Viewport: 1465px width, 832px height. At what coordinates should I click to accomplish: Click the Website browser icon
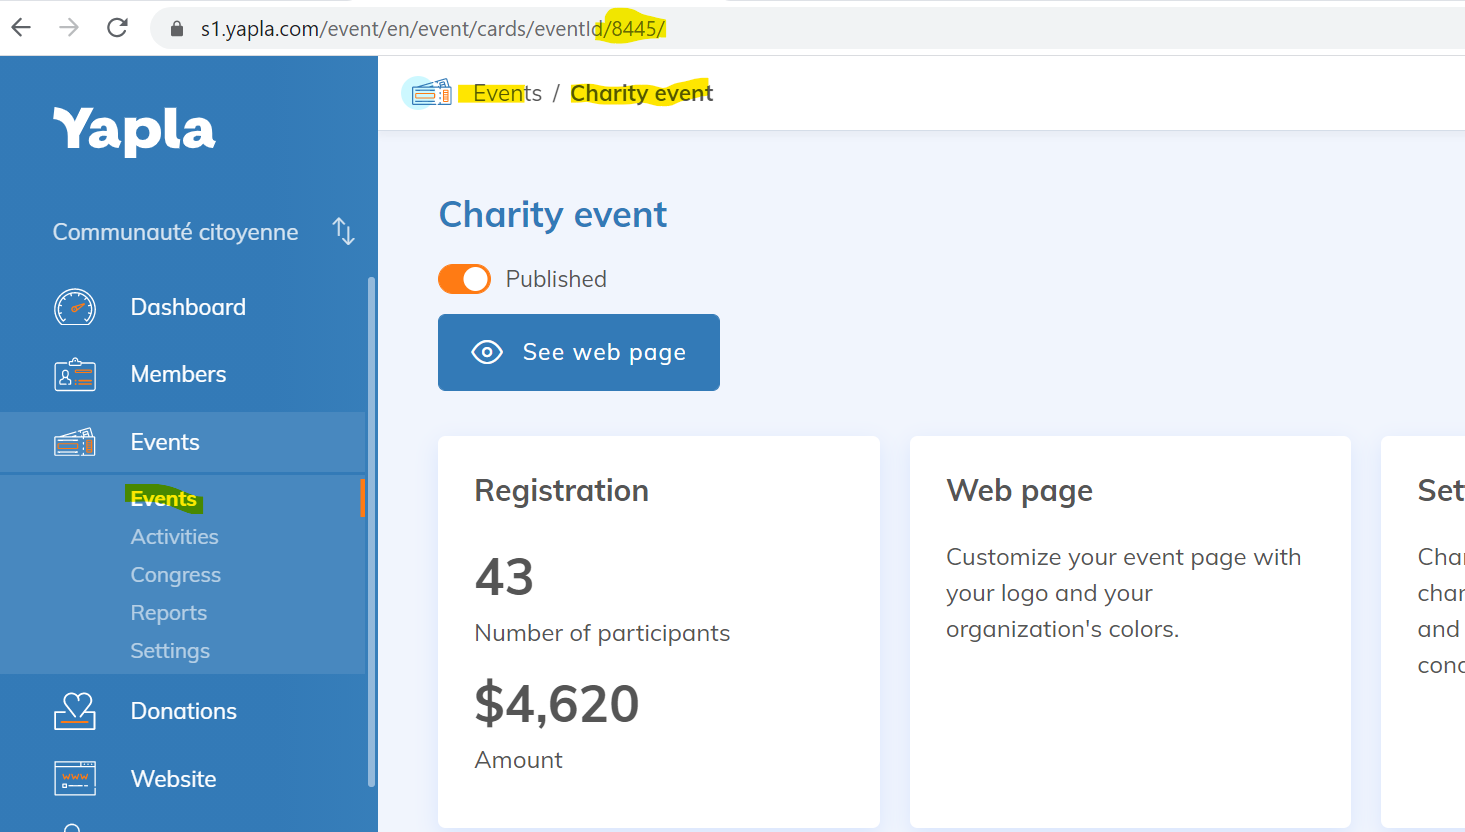[x=75, y=778]
